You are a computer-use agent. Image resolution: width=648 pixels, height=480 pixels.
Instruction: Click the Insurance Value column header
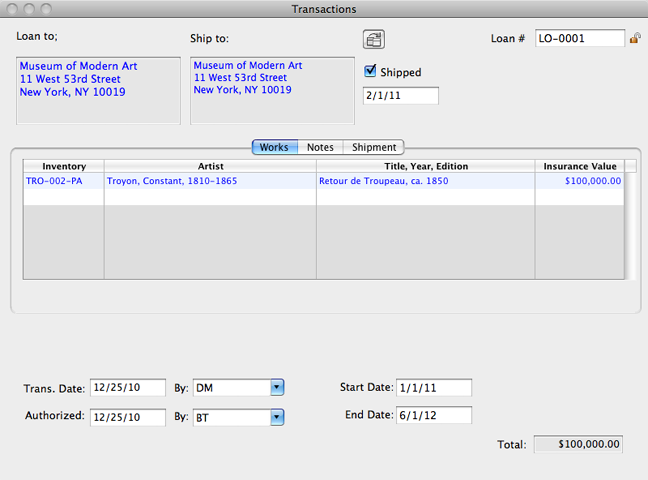click(x=579, y=166)
